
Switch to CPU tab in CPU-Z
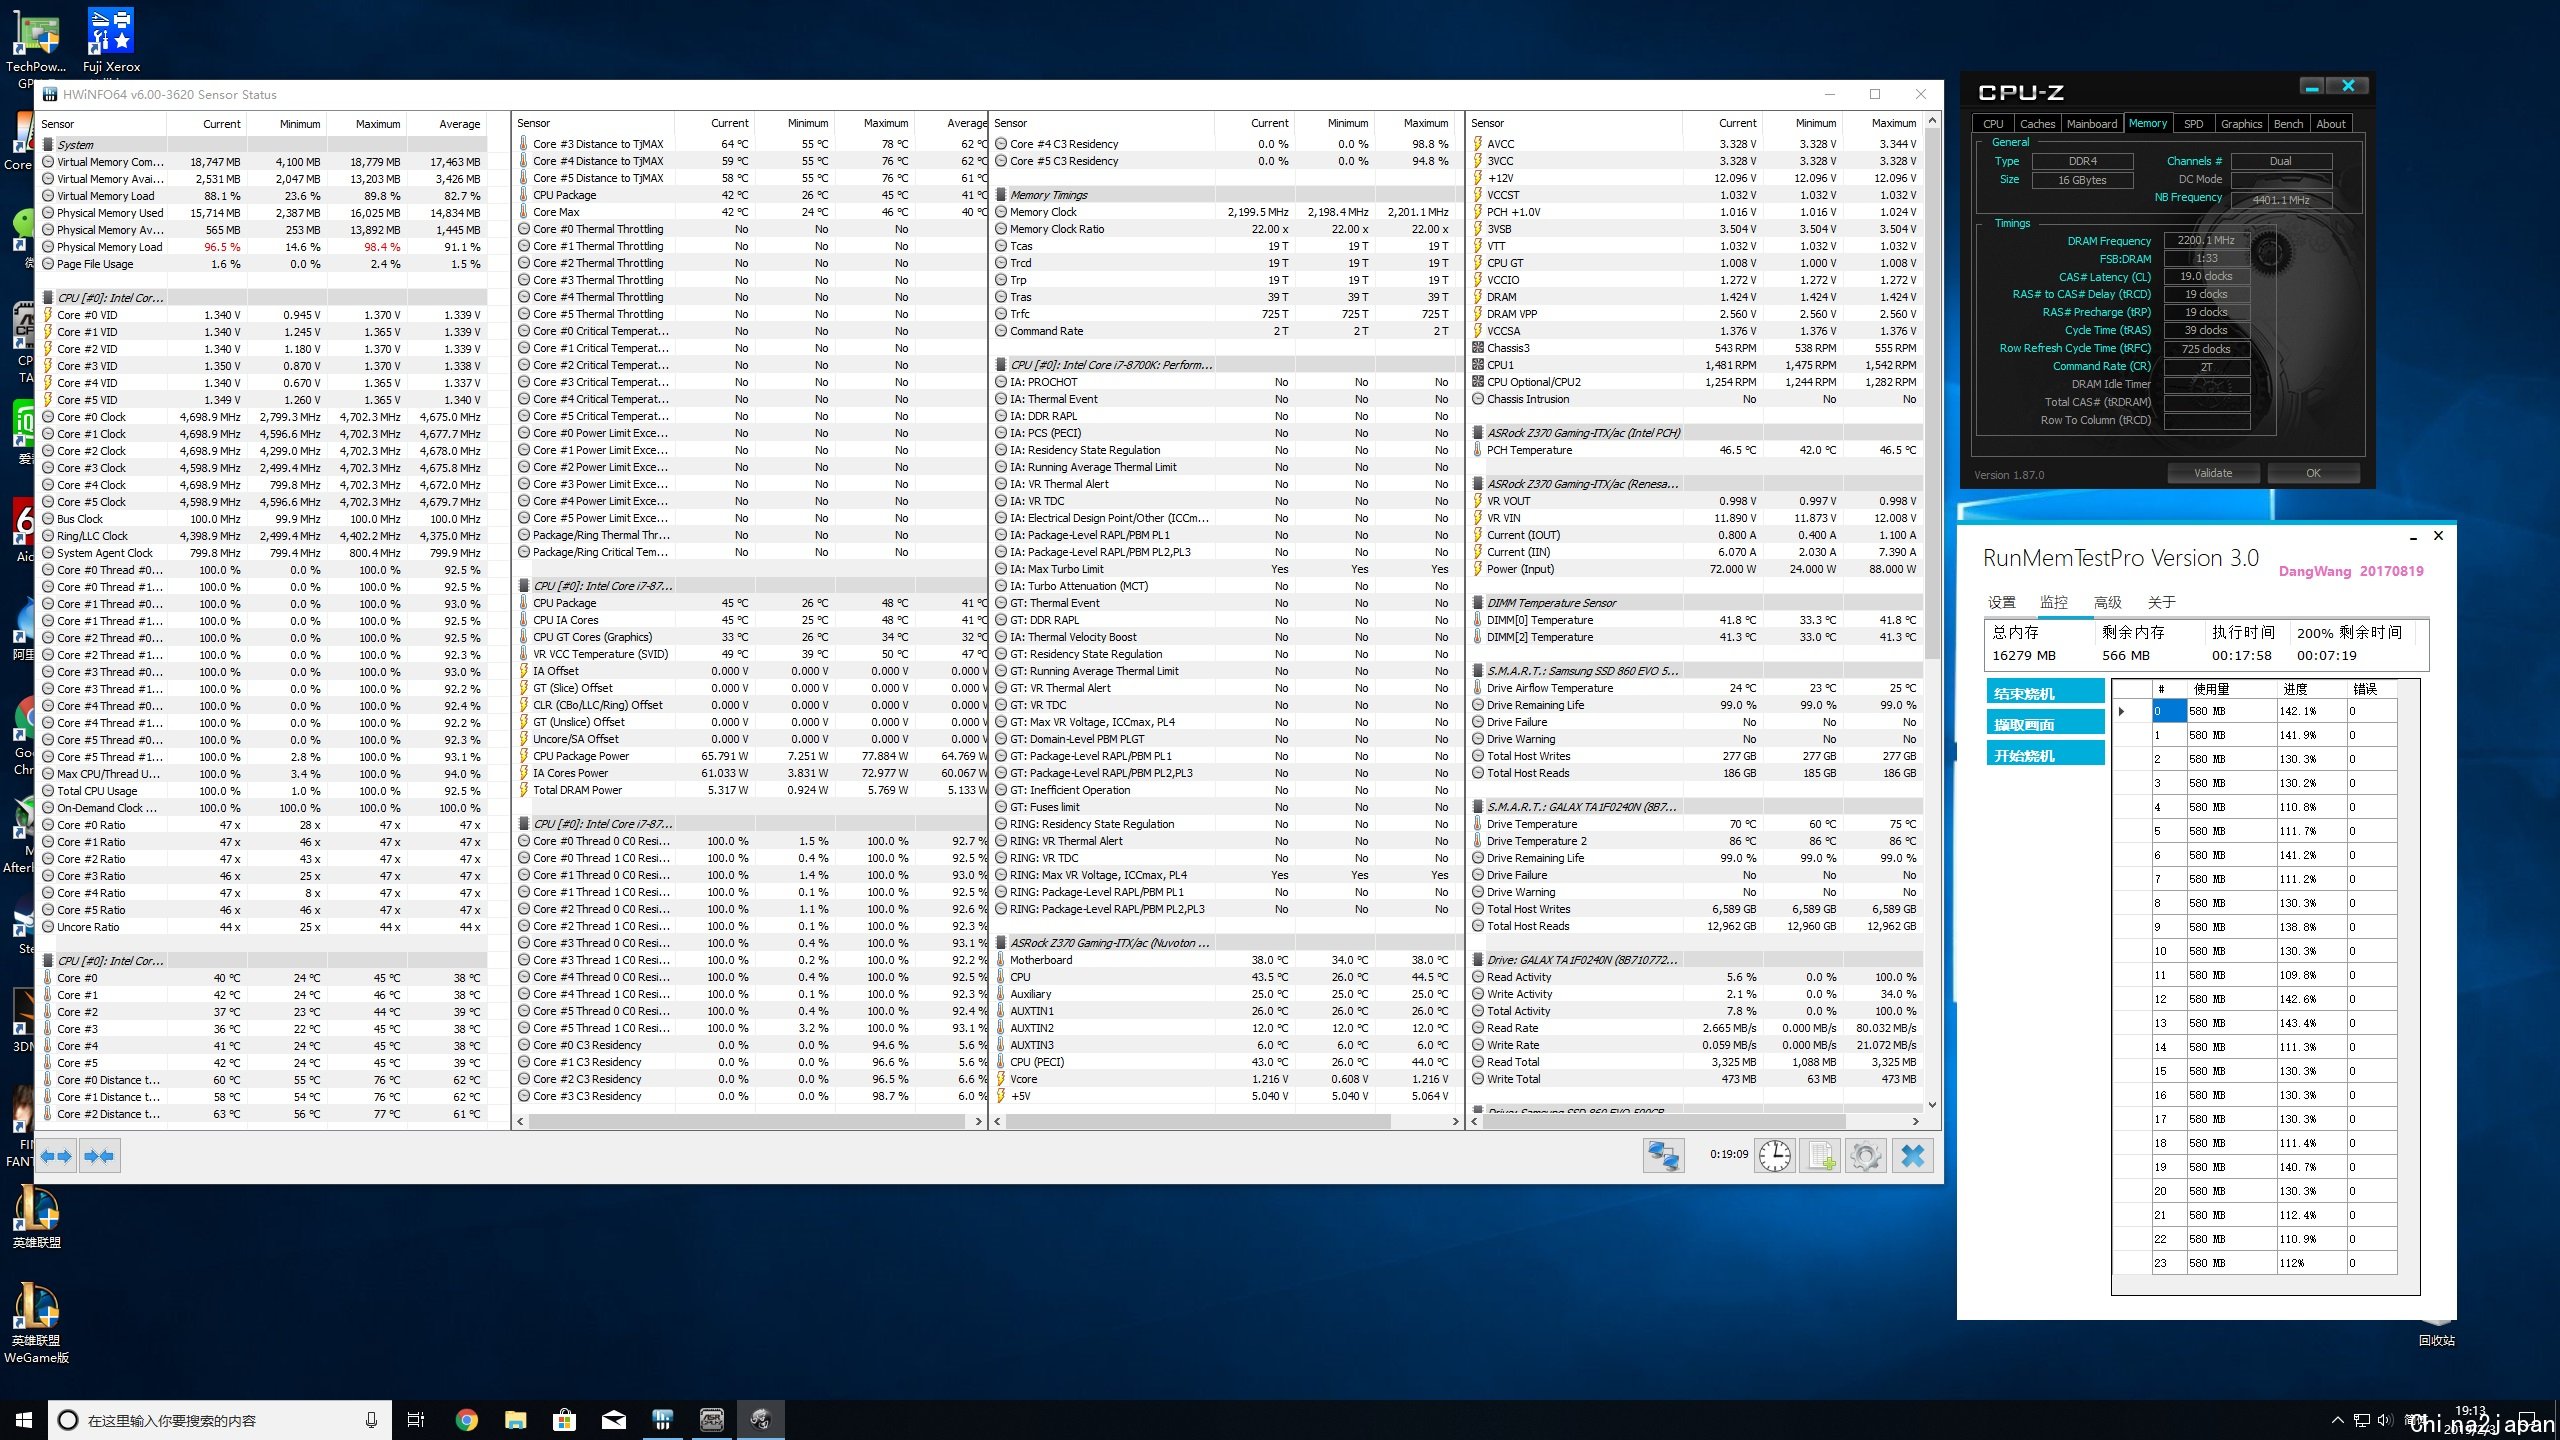[1993, 124]
